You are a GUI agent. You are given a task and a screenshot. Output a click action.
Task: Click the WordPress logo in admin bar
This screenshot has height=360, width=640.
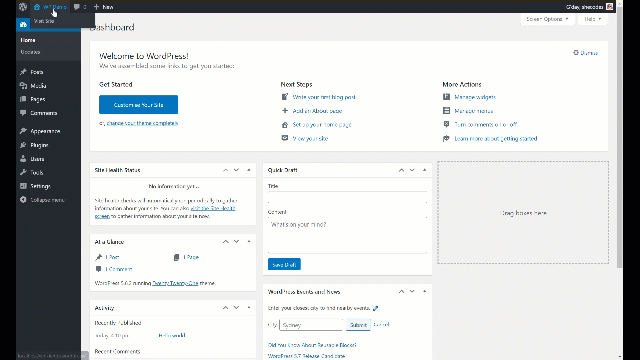23,7
